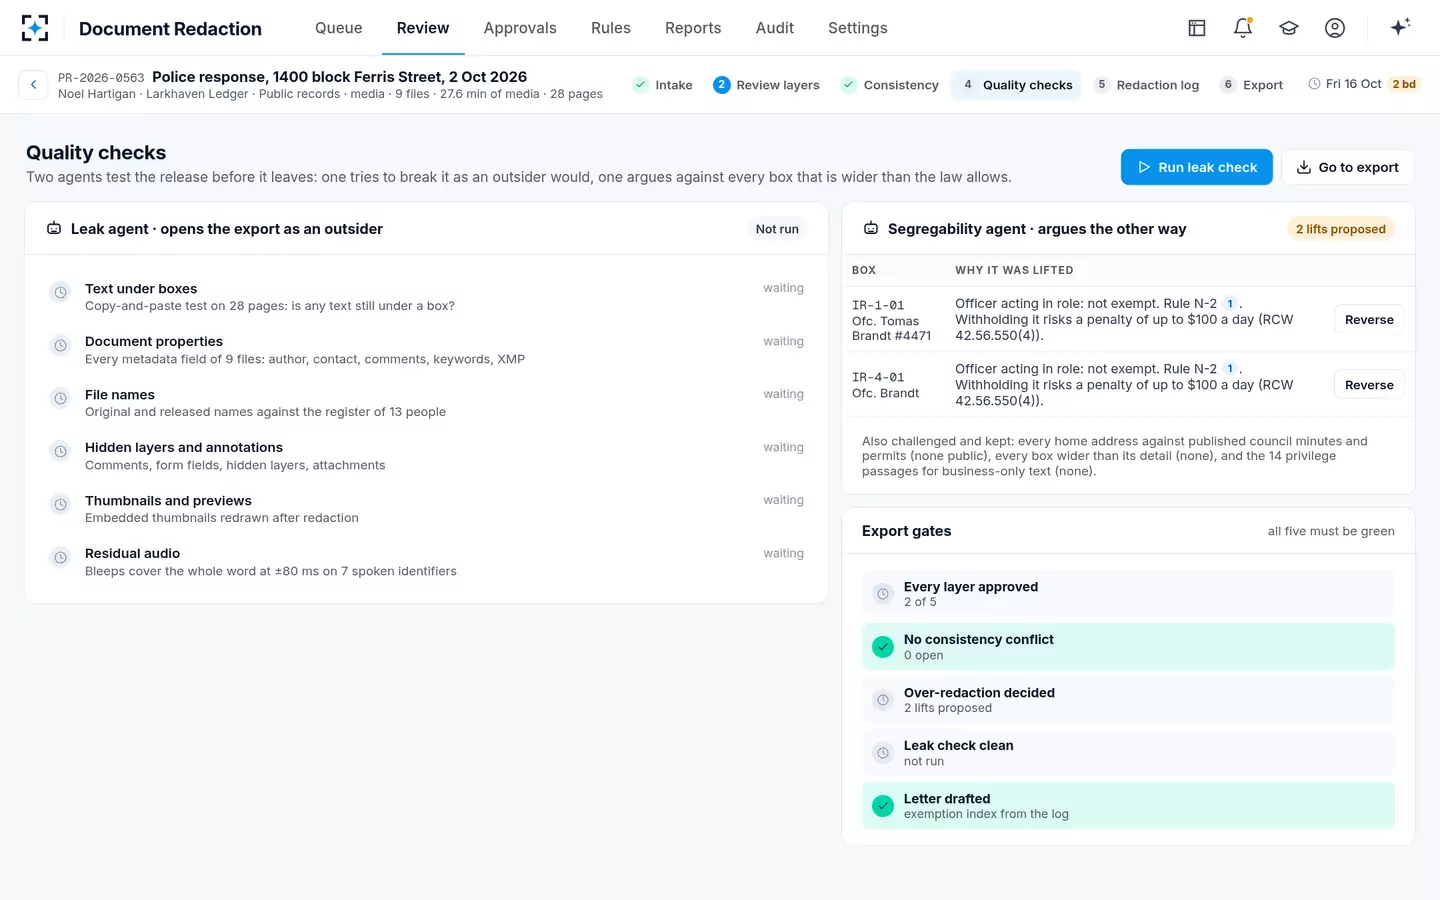Open Rule N-2 footnote 1 for IR-4-01

pos(1230,369)
